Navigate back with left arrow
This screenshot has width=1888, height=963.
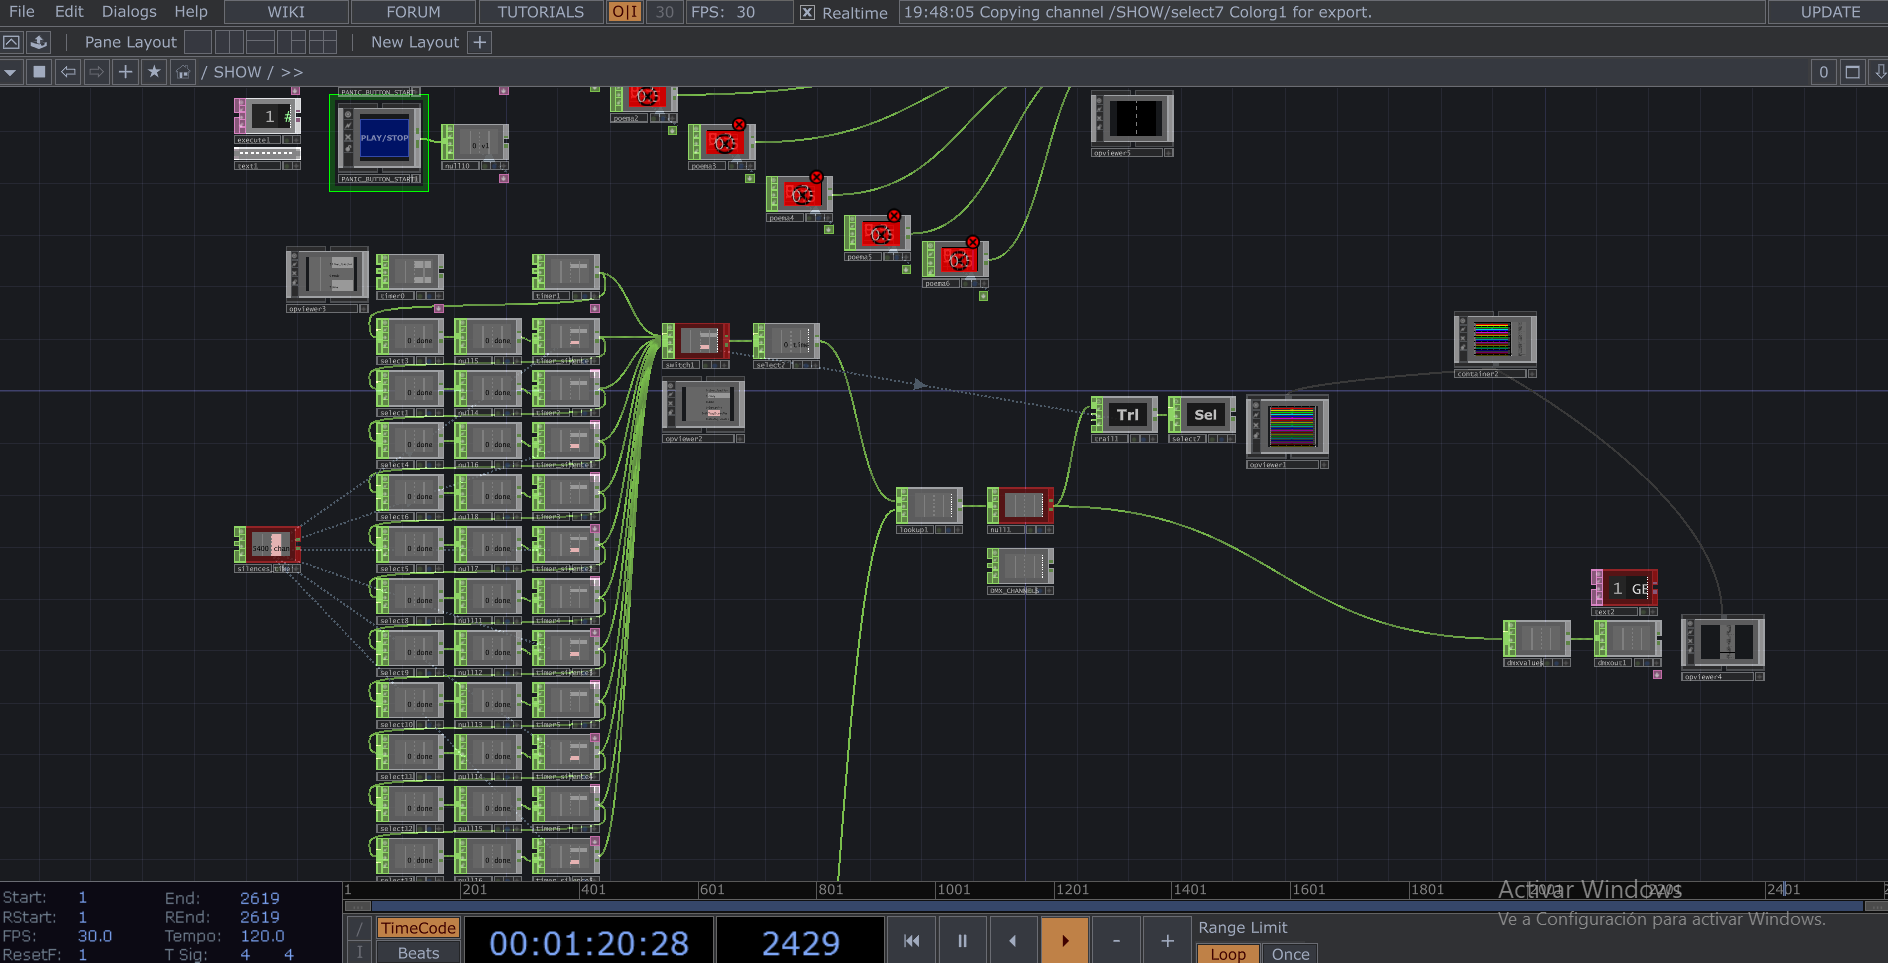(x=68, y=72)
